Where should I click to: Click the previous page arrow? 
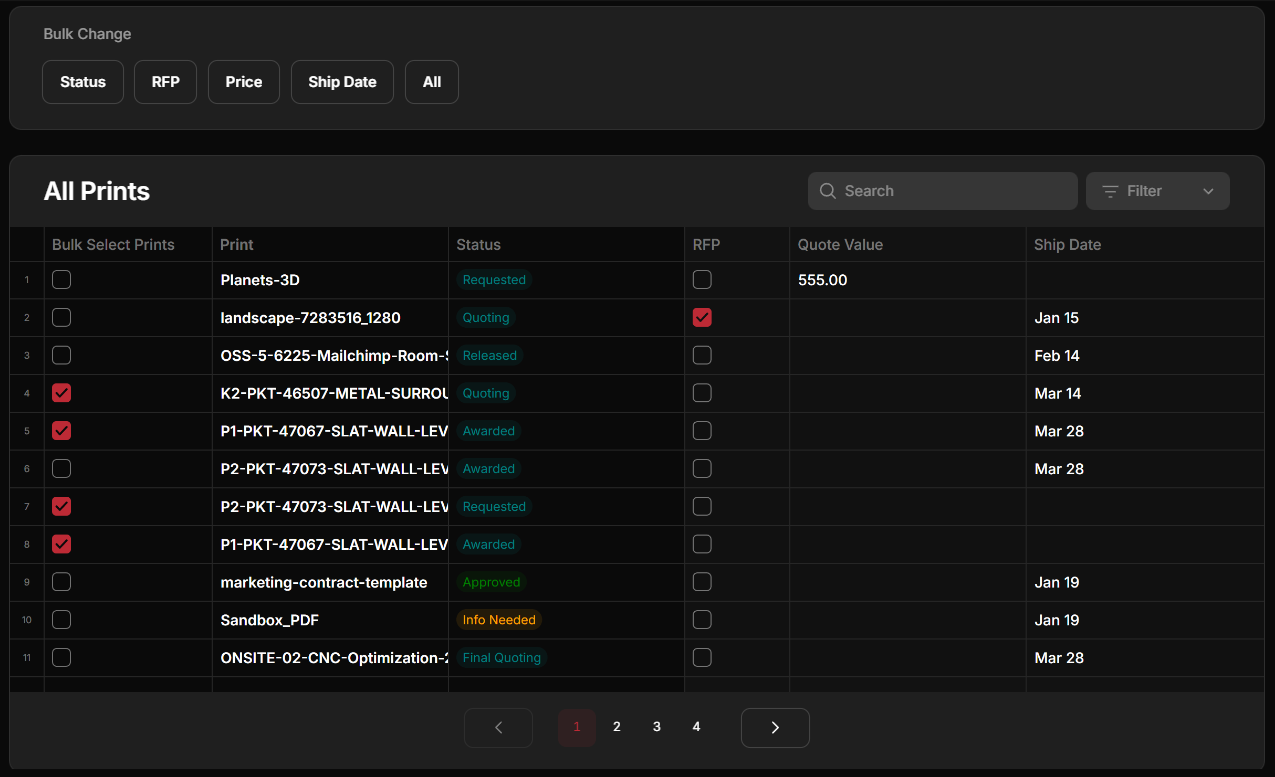pyautogui.click(x=498, y=727)
